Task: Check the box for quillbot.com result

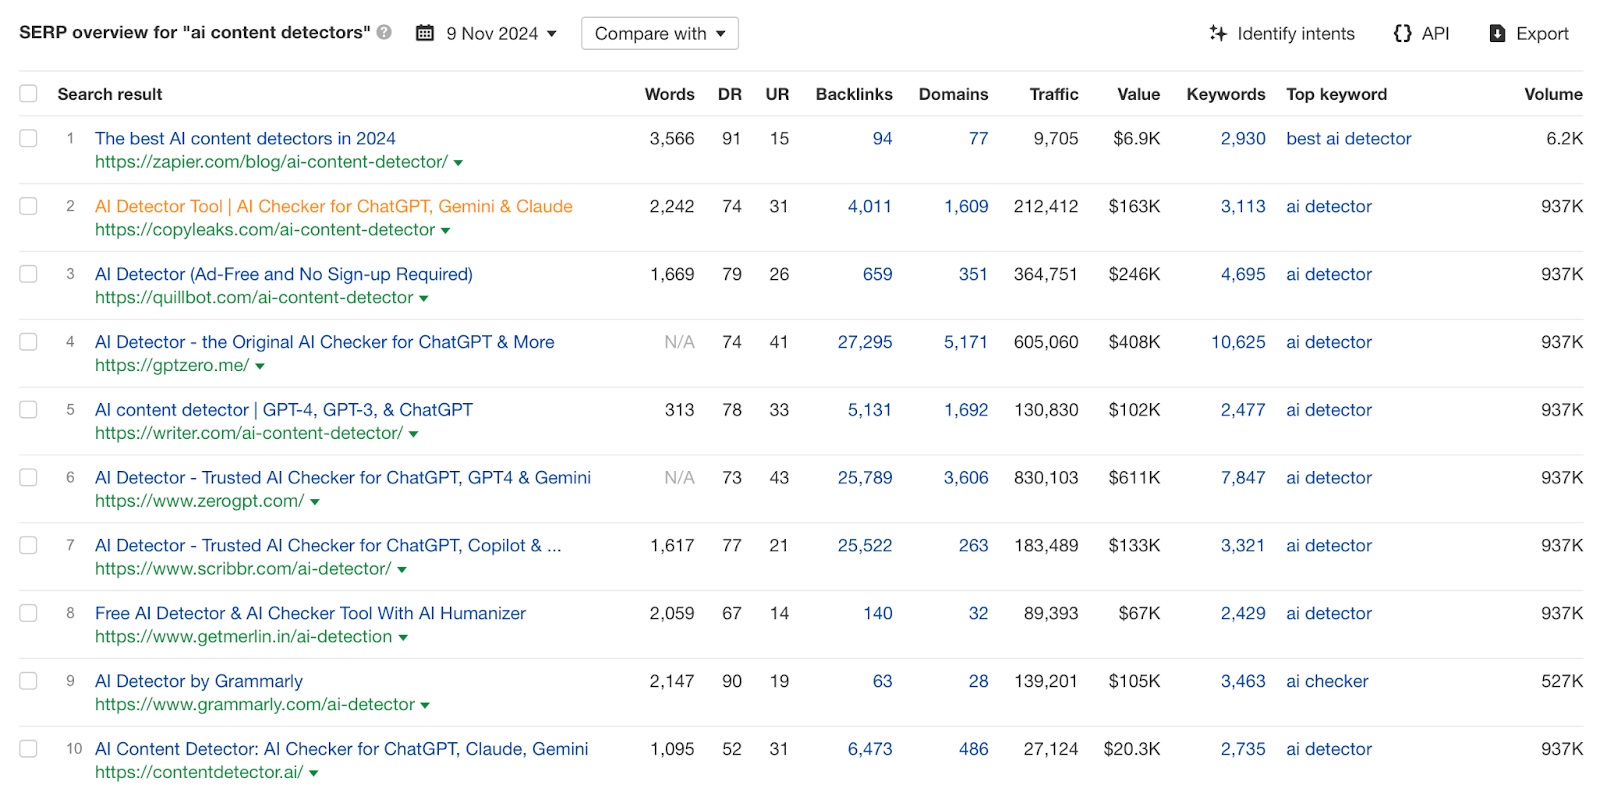Action: [28, 274]
